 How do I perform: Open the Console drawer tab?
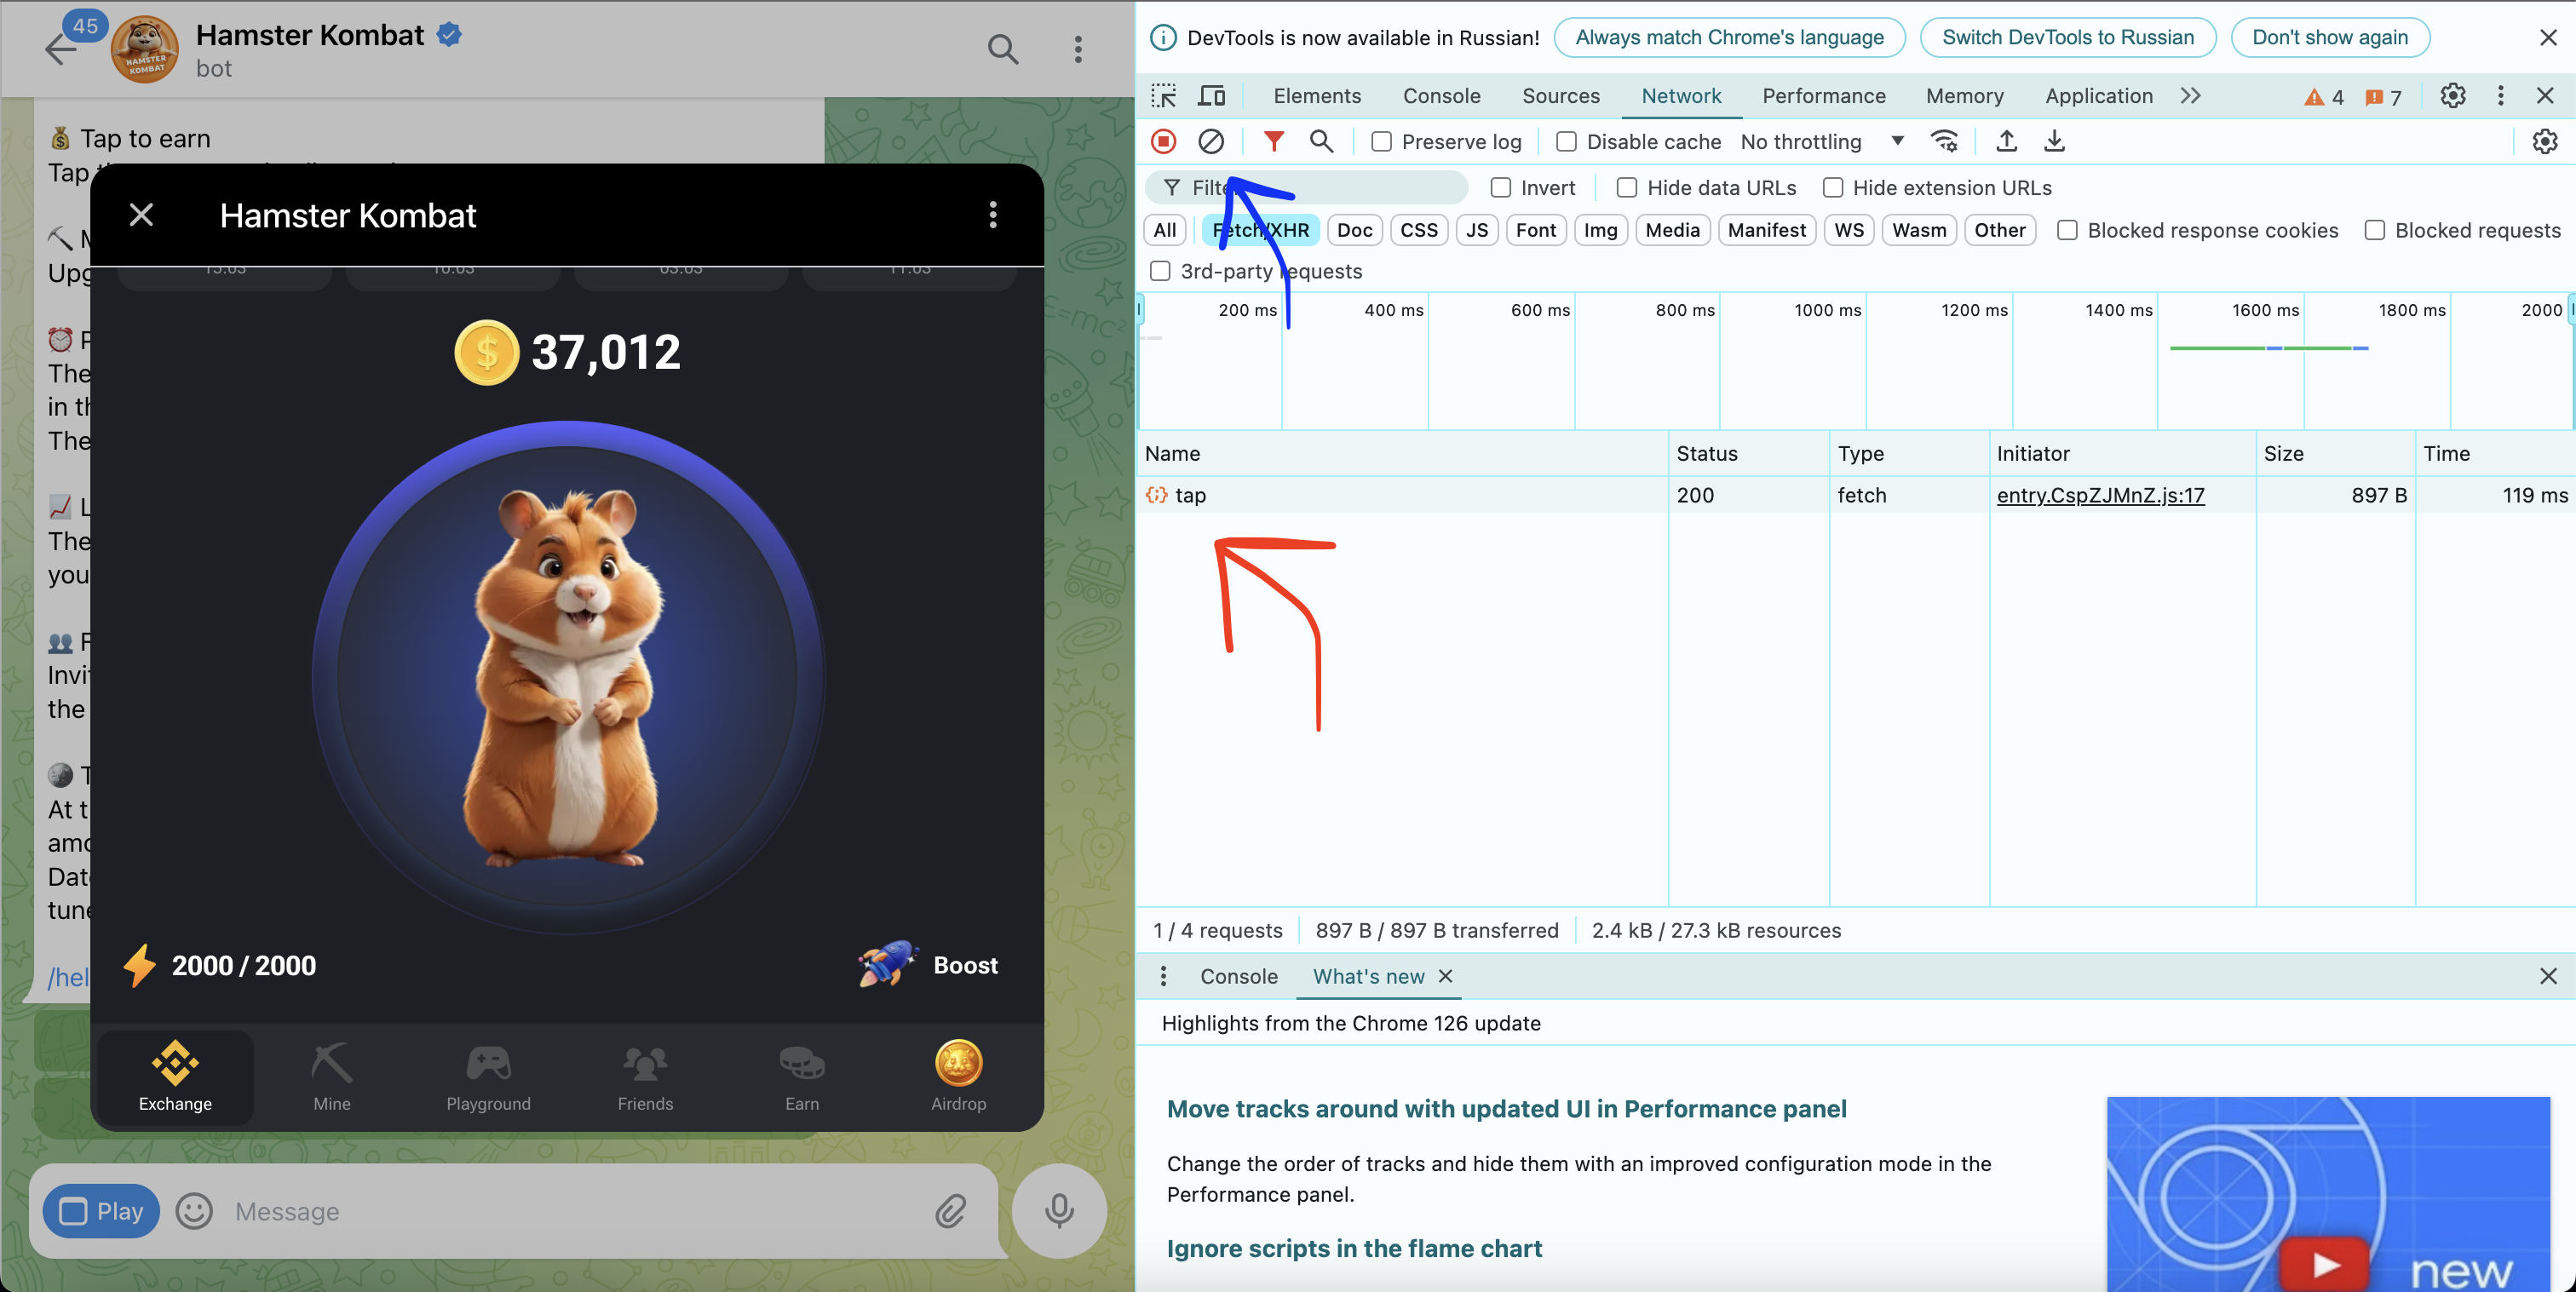point(1238,976)
